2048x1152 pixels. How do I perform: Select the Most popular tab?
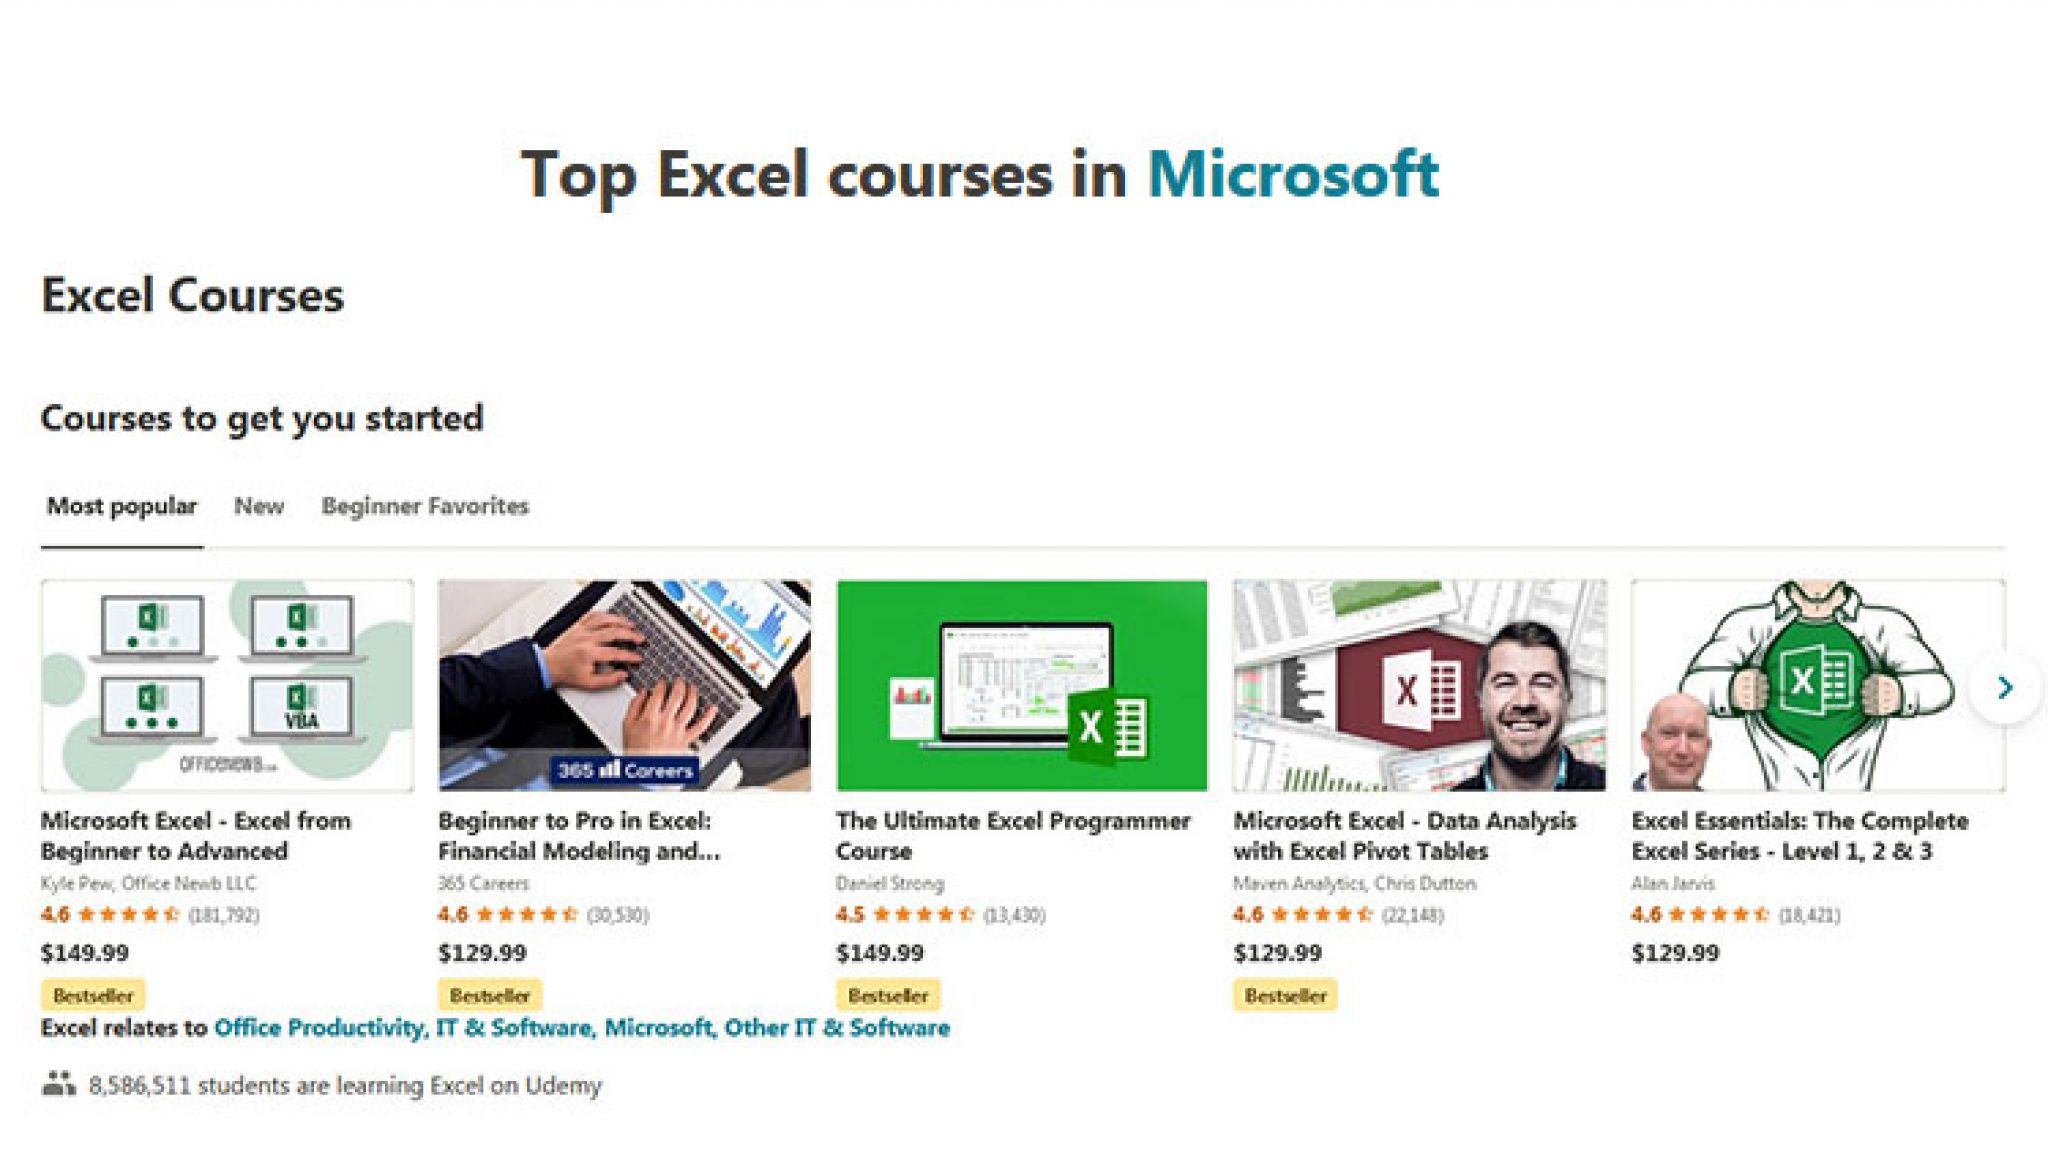coord(122,507)
